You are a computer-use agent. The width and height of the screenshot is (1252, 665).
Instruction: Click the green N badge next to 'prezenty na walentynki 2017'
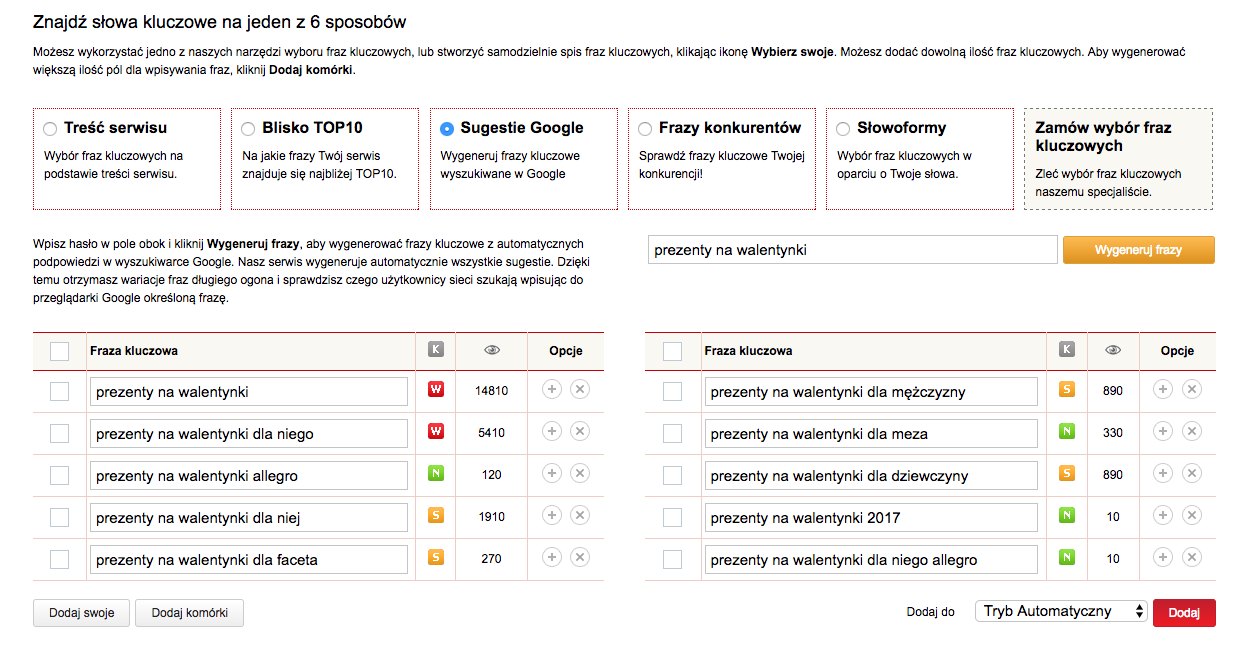click(1067, 516)
